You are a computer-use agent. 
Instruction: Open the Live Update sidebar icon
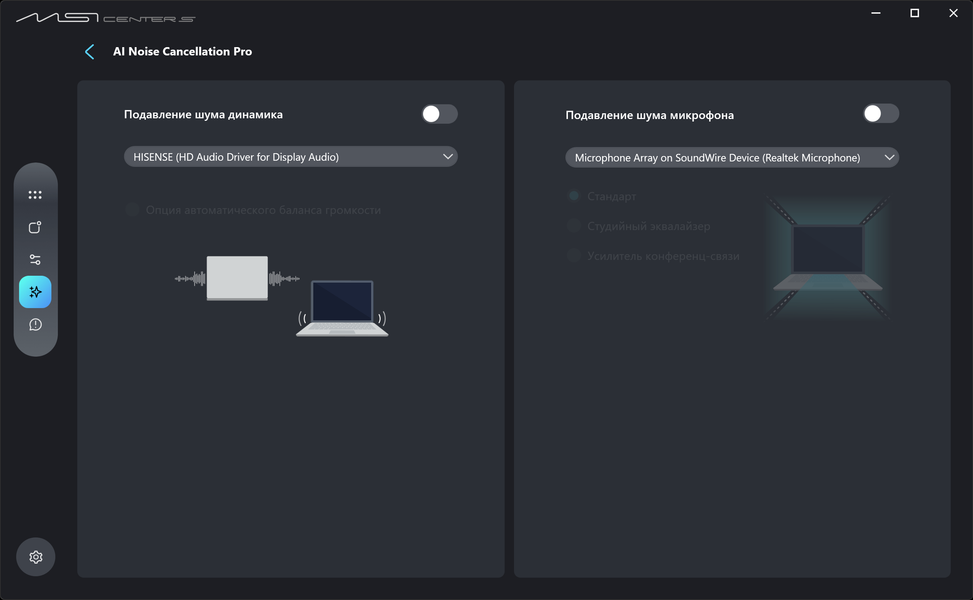[35, 227]
